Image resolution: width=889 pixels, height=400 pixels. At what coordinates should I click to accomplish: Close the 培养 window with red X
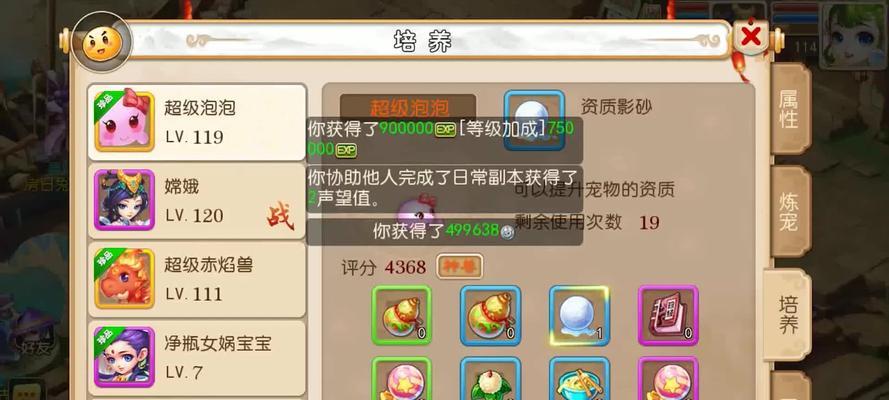(751, 37)
